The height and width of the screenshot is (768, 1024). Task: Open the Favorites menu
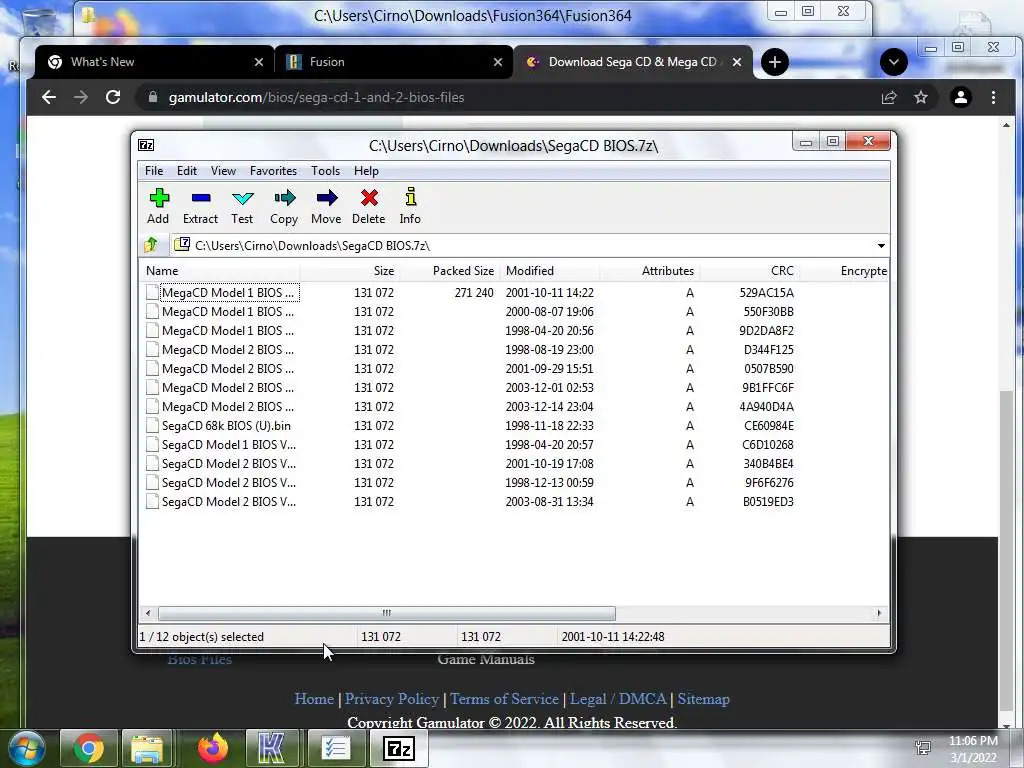(273, 170)
